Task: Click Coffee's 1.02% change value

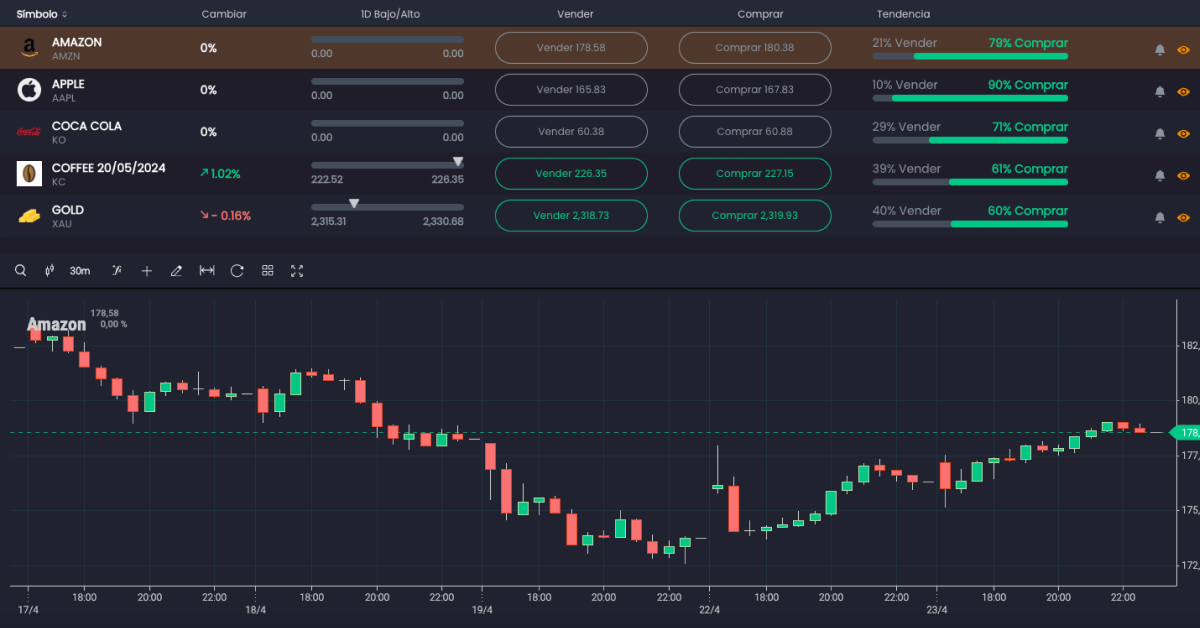Action: pos(220,174)
